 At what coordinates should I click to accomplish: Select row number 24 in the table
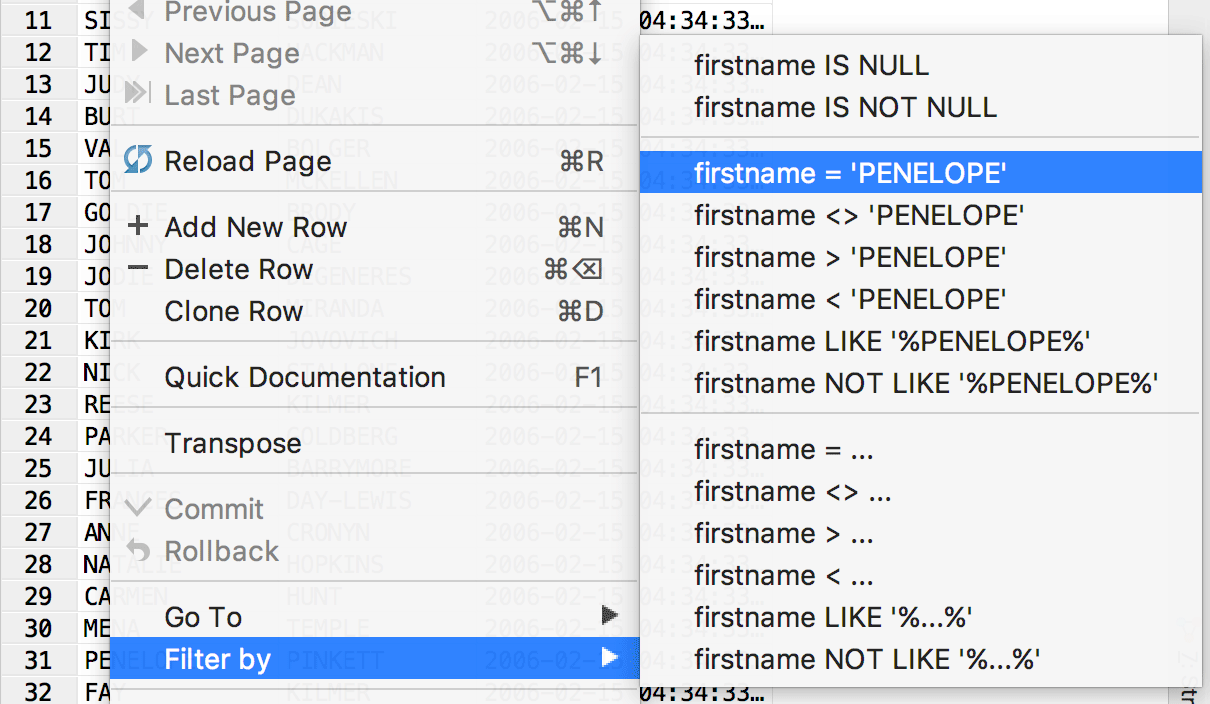coord(38,436)
